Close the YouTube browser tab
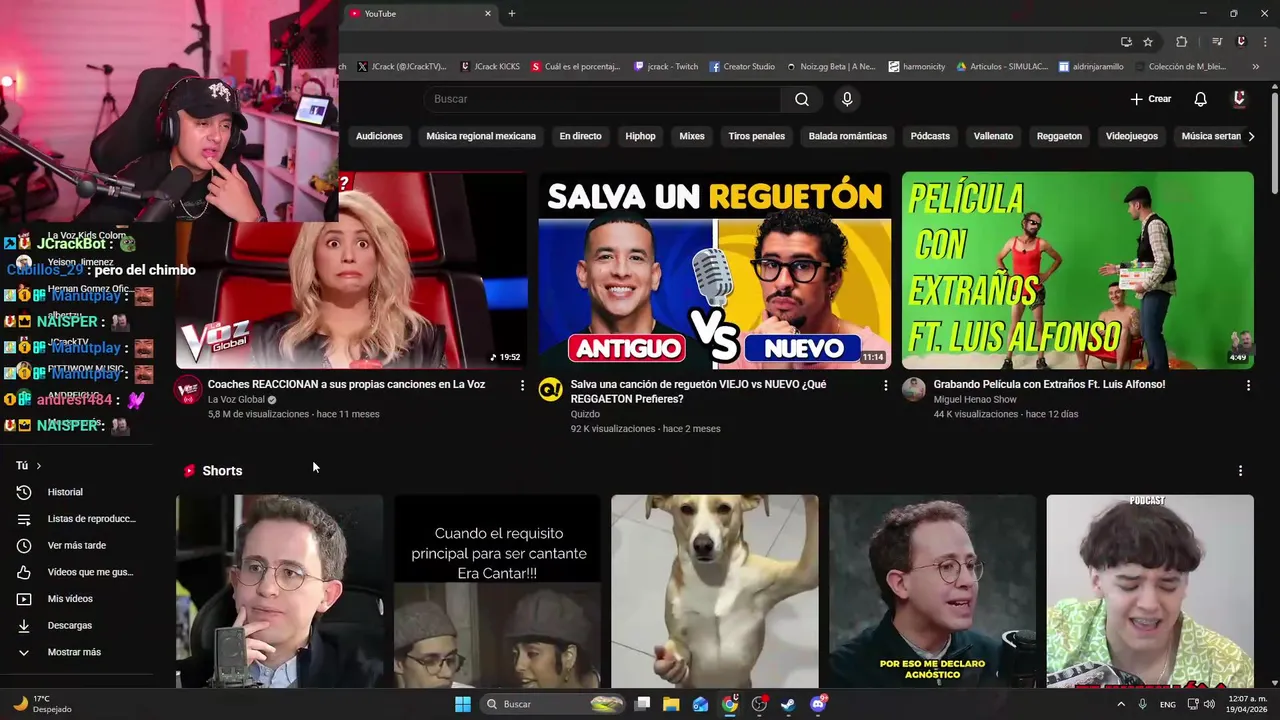This screenshot has width=1280, height=720. click(x=488, y=14)
